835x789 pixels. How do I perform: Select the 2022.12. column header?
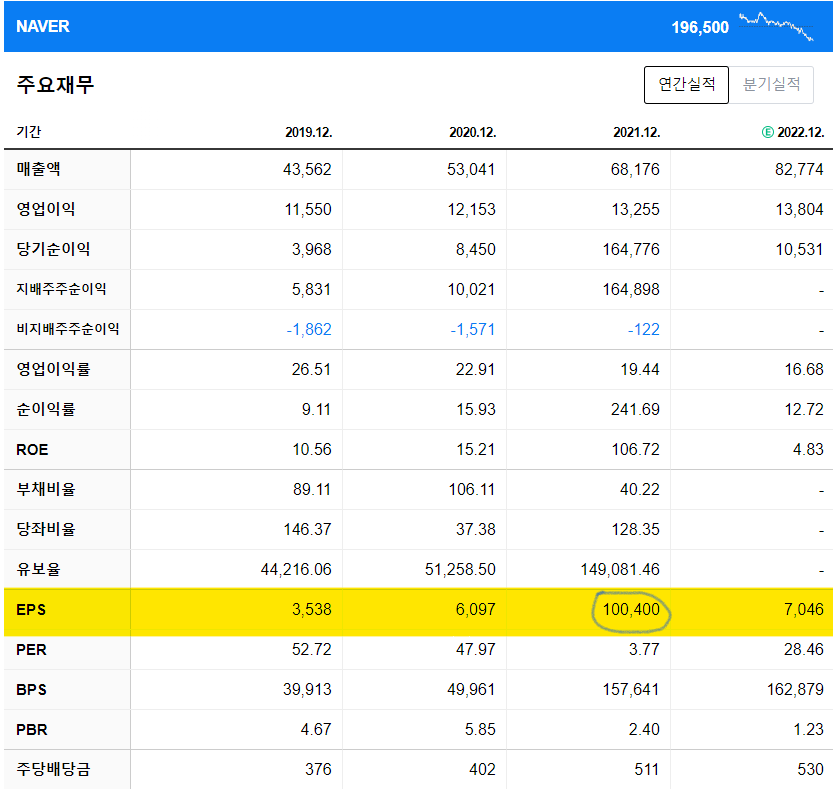(x=800, y=132)
